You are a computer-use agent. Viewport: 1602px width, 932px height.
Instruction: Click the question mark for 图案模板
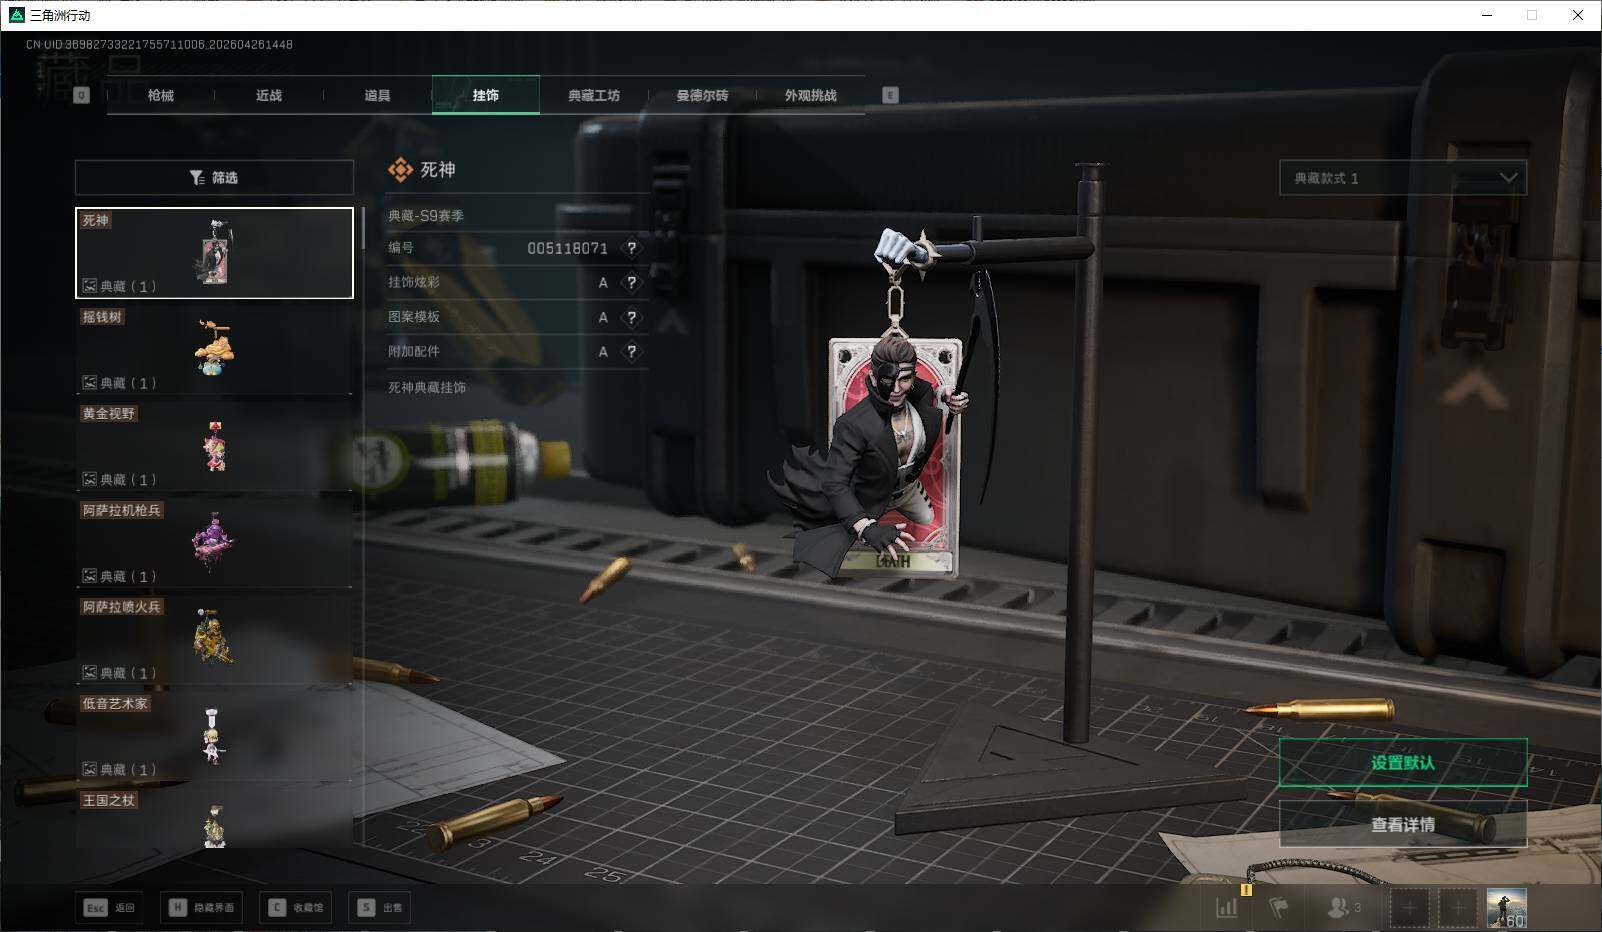(631, 317)
